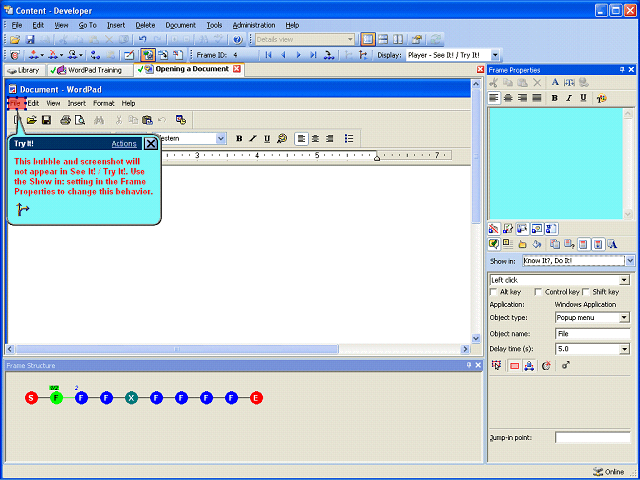Click the bold B in WordPad format bar

point(239,139)
